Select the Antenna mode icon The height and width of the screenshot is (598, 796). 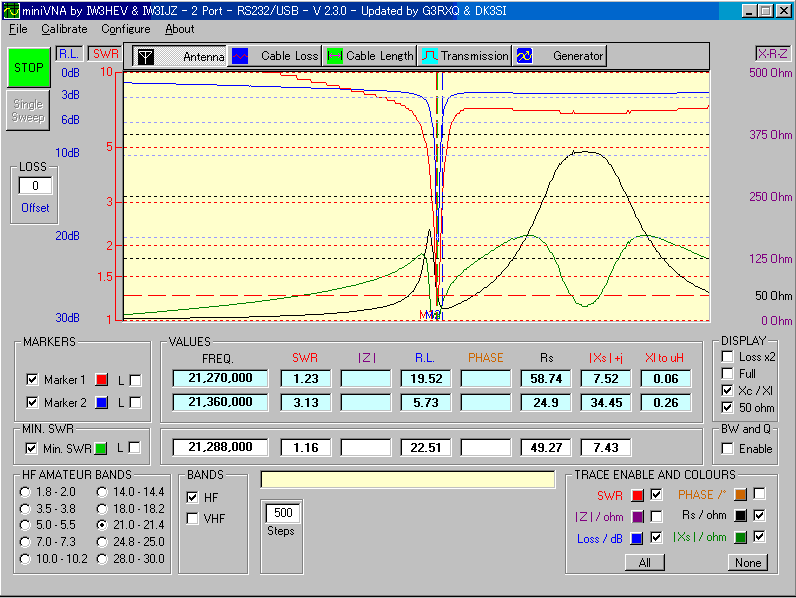click(x=146, y=56)
